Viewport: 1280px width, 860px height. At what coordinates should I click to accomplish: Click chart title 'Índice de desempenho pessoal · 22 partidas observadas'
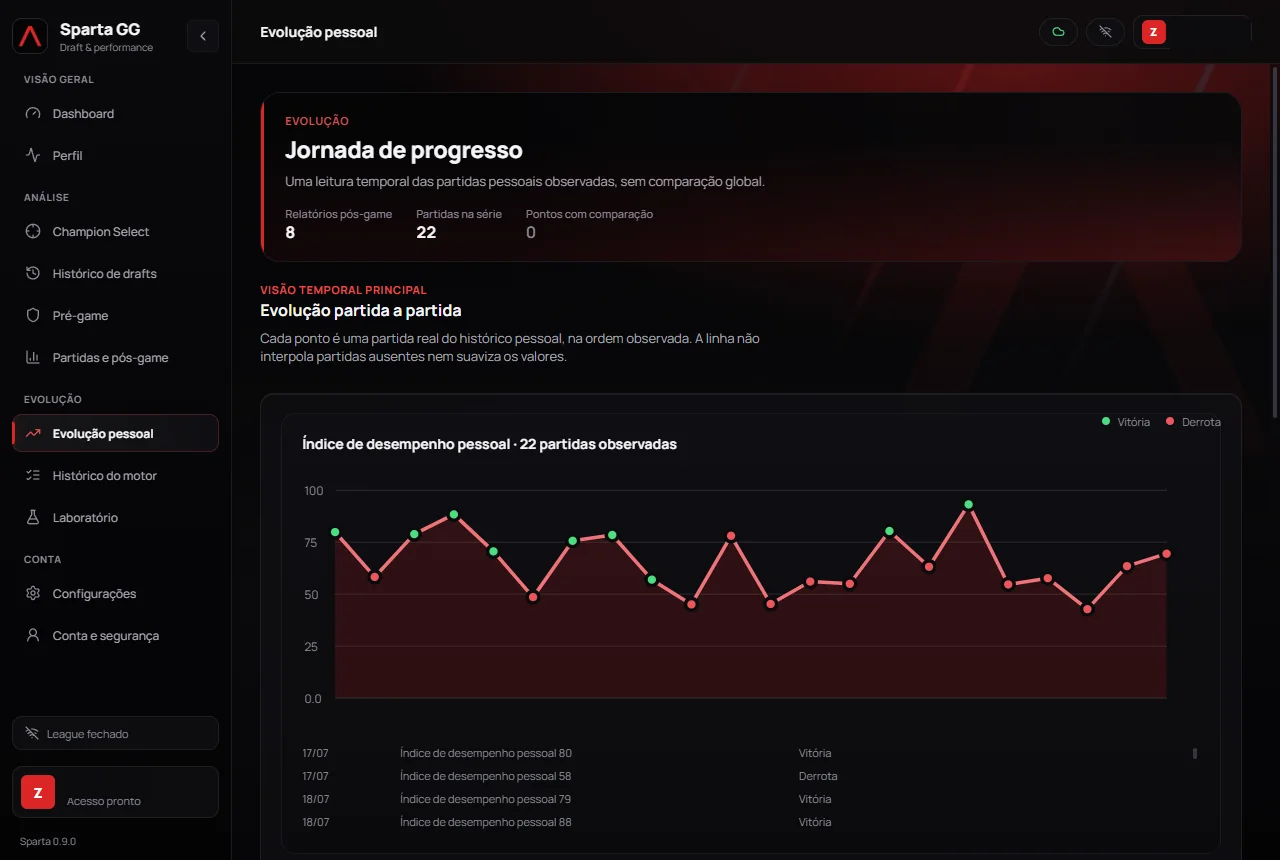click(x=489, y=444)
